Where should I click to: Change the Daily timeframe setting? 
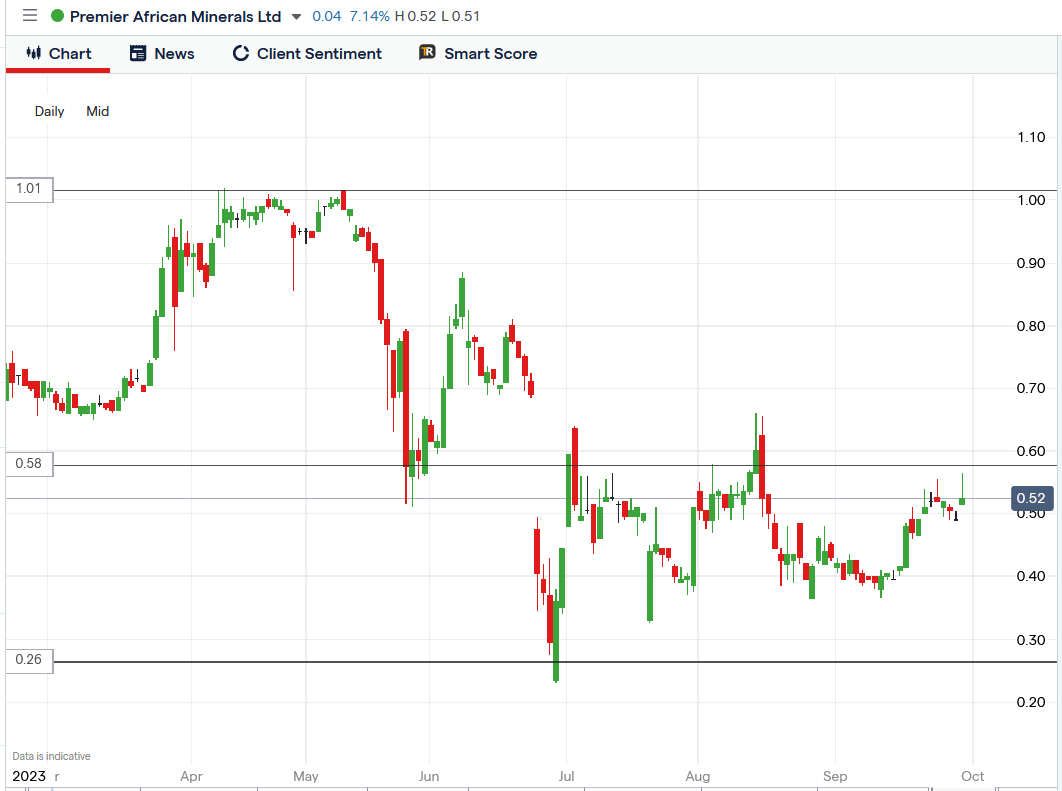click(x=49, y=111)
